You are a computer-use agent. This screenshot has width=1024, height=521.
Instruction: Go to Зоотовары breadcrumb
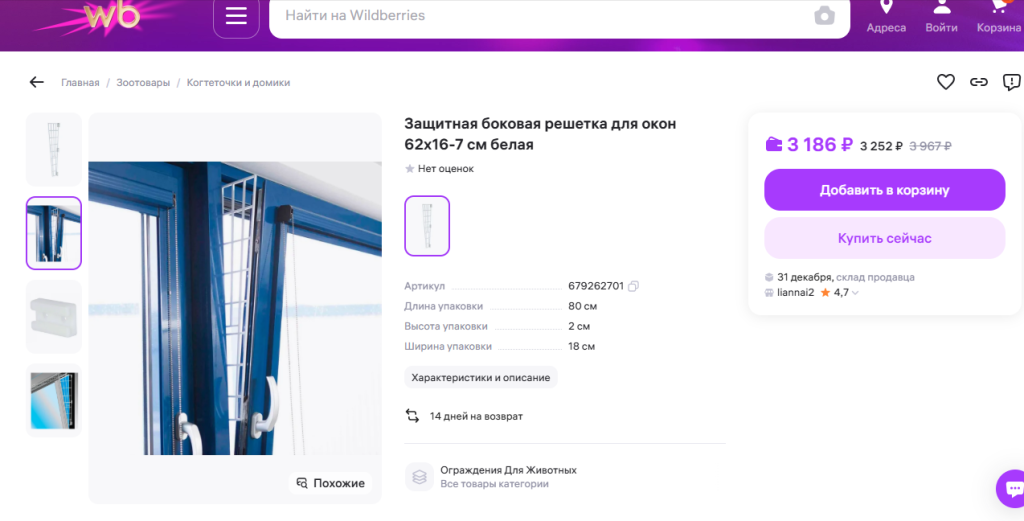143,83
